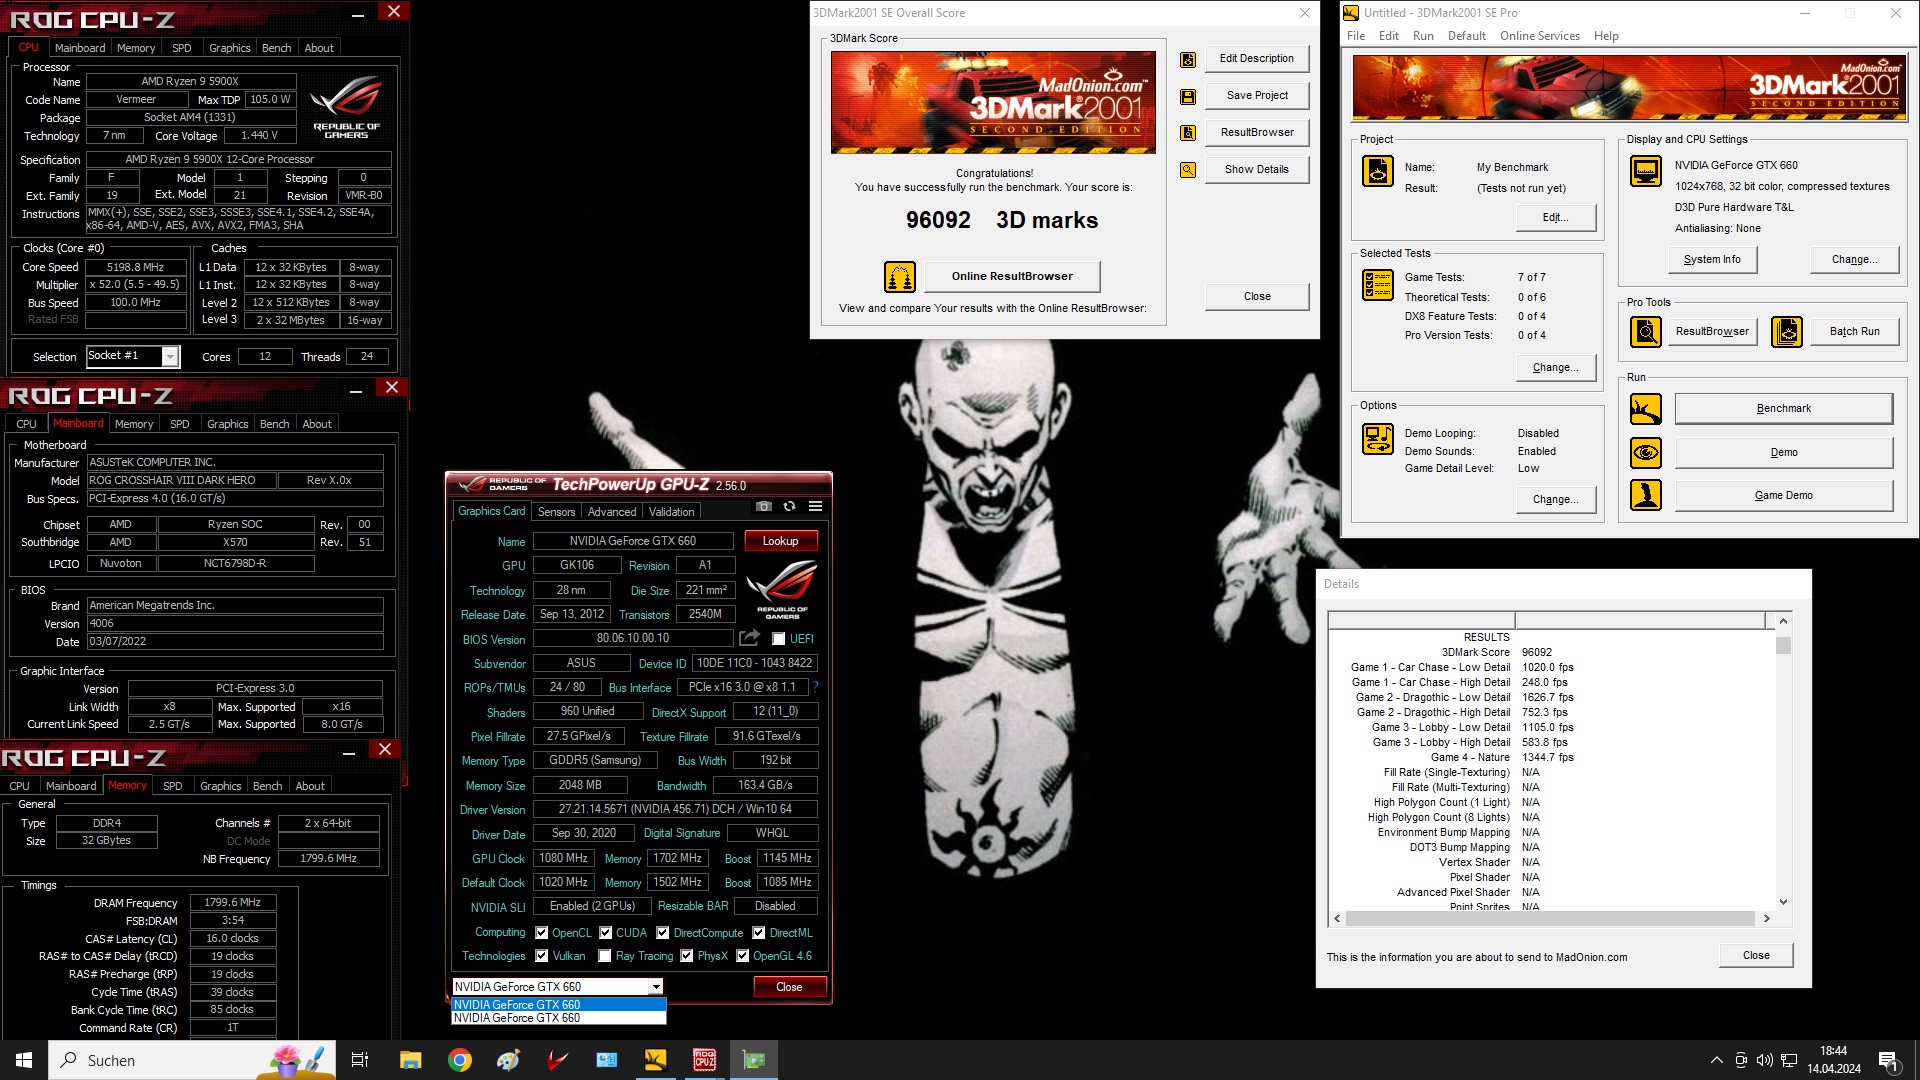
Task: Close the Details window via Close button
Action: (x=1756, y=956)
